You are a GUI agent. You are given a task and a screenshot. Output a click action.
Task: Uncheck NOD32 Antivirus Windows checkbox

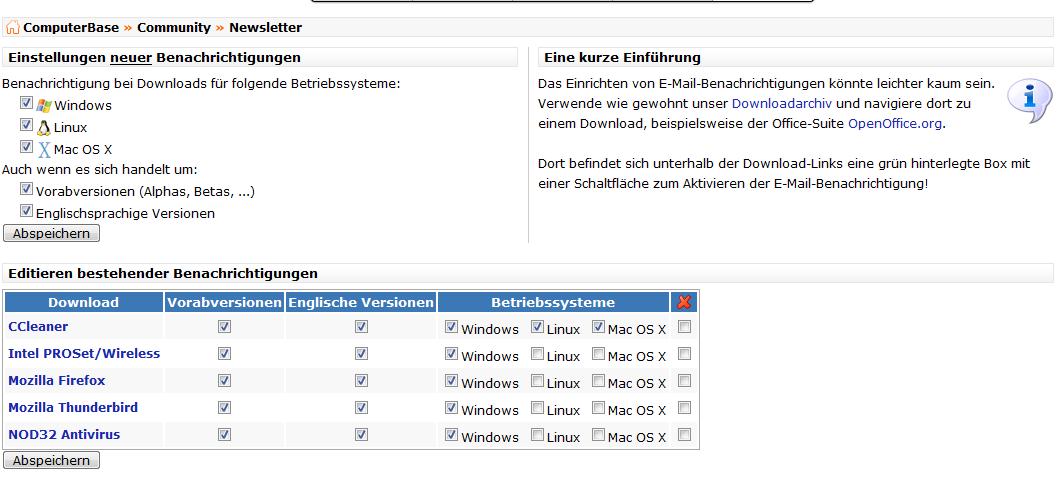[x=451, y=434]
